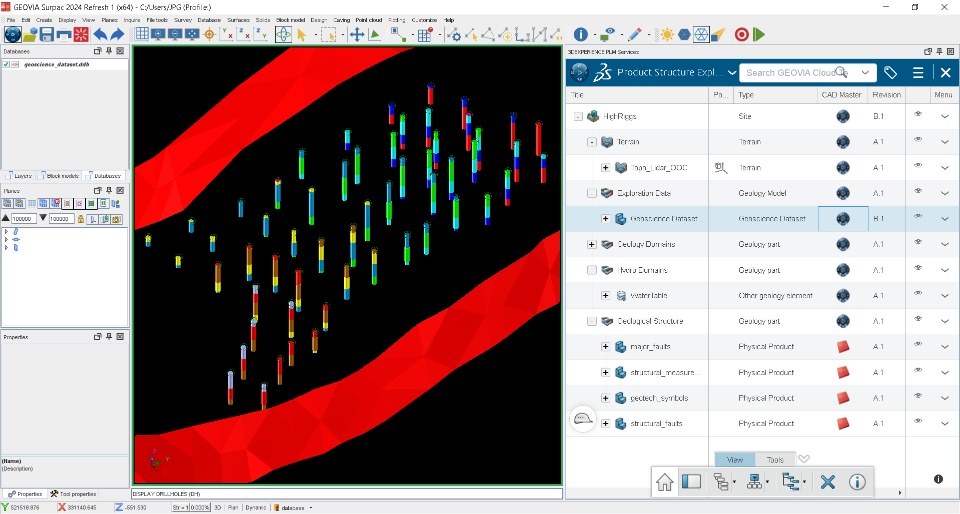
Task: Toggle visibility eye for watertable row
Action: tap(918, 294)
